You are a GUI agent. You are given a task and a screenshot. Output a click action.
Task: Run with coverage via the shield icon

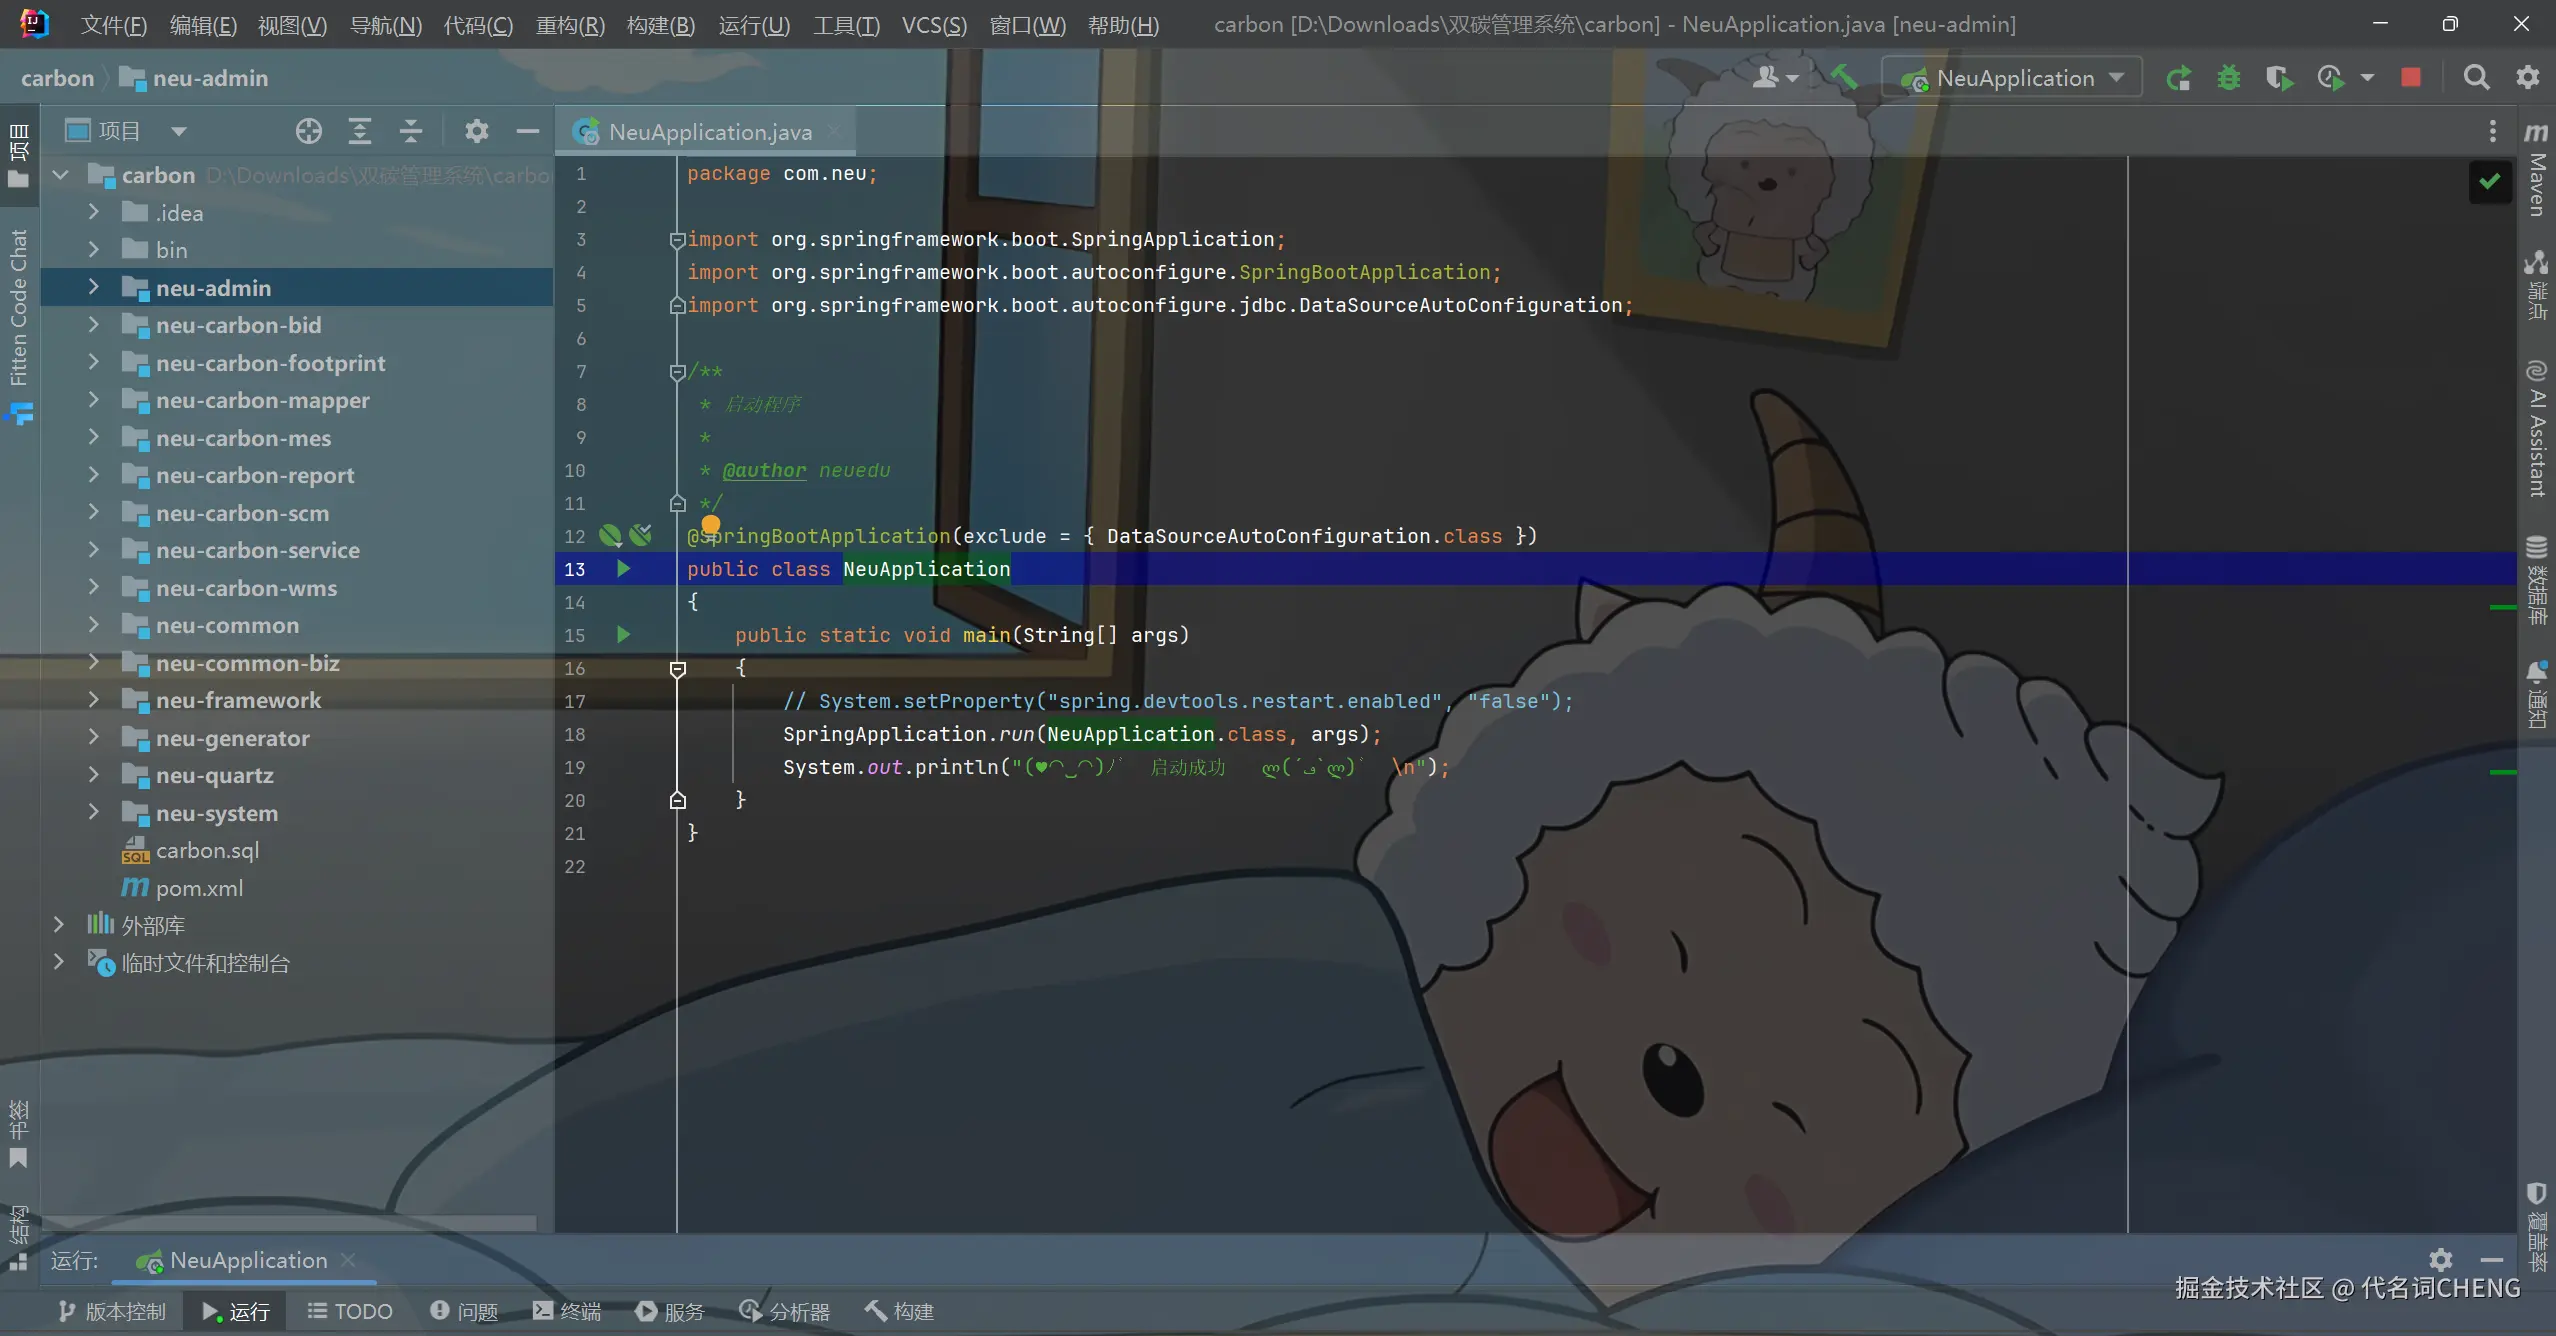pos(2279,78)
